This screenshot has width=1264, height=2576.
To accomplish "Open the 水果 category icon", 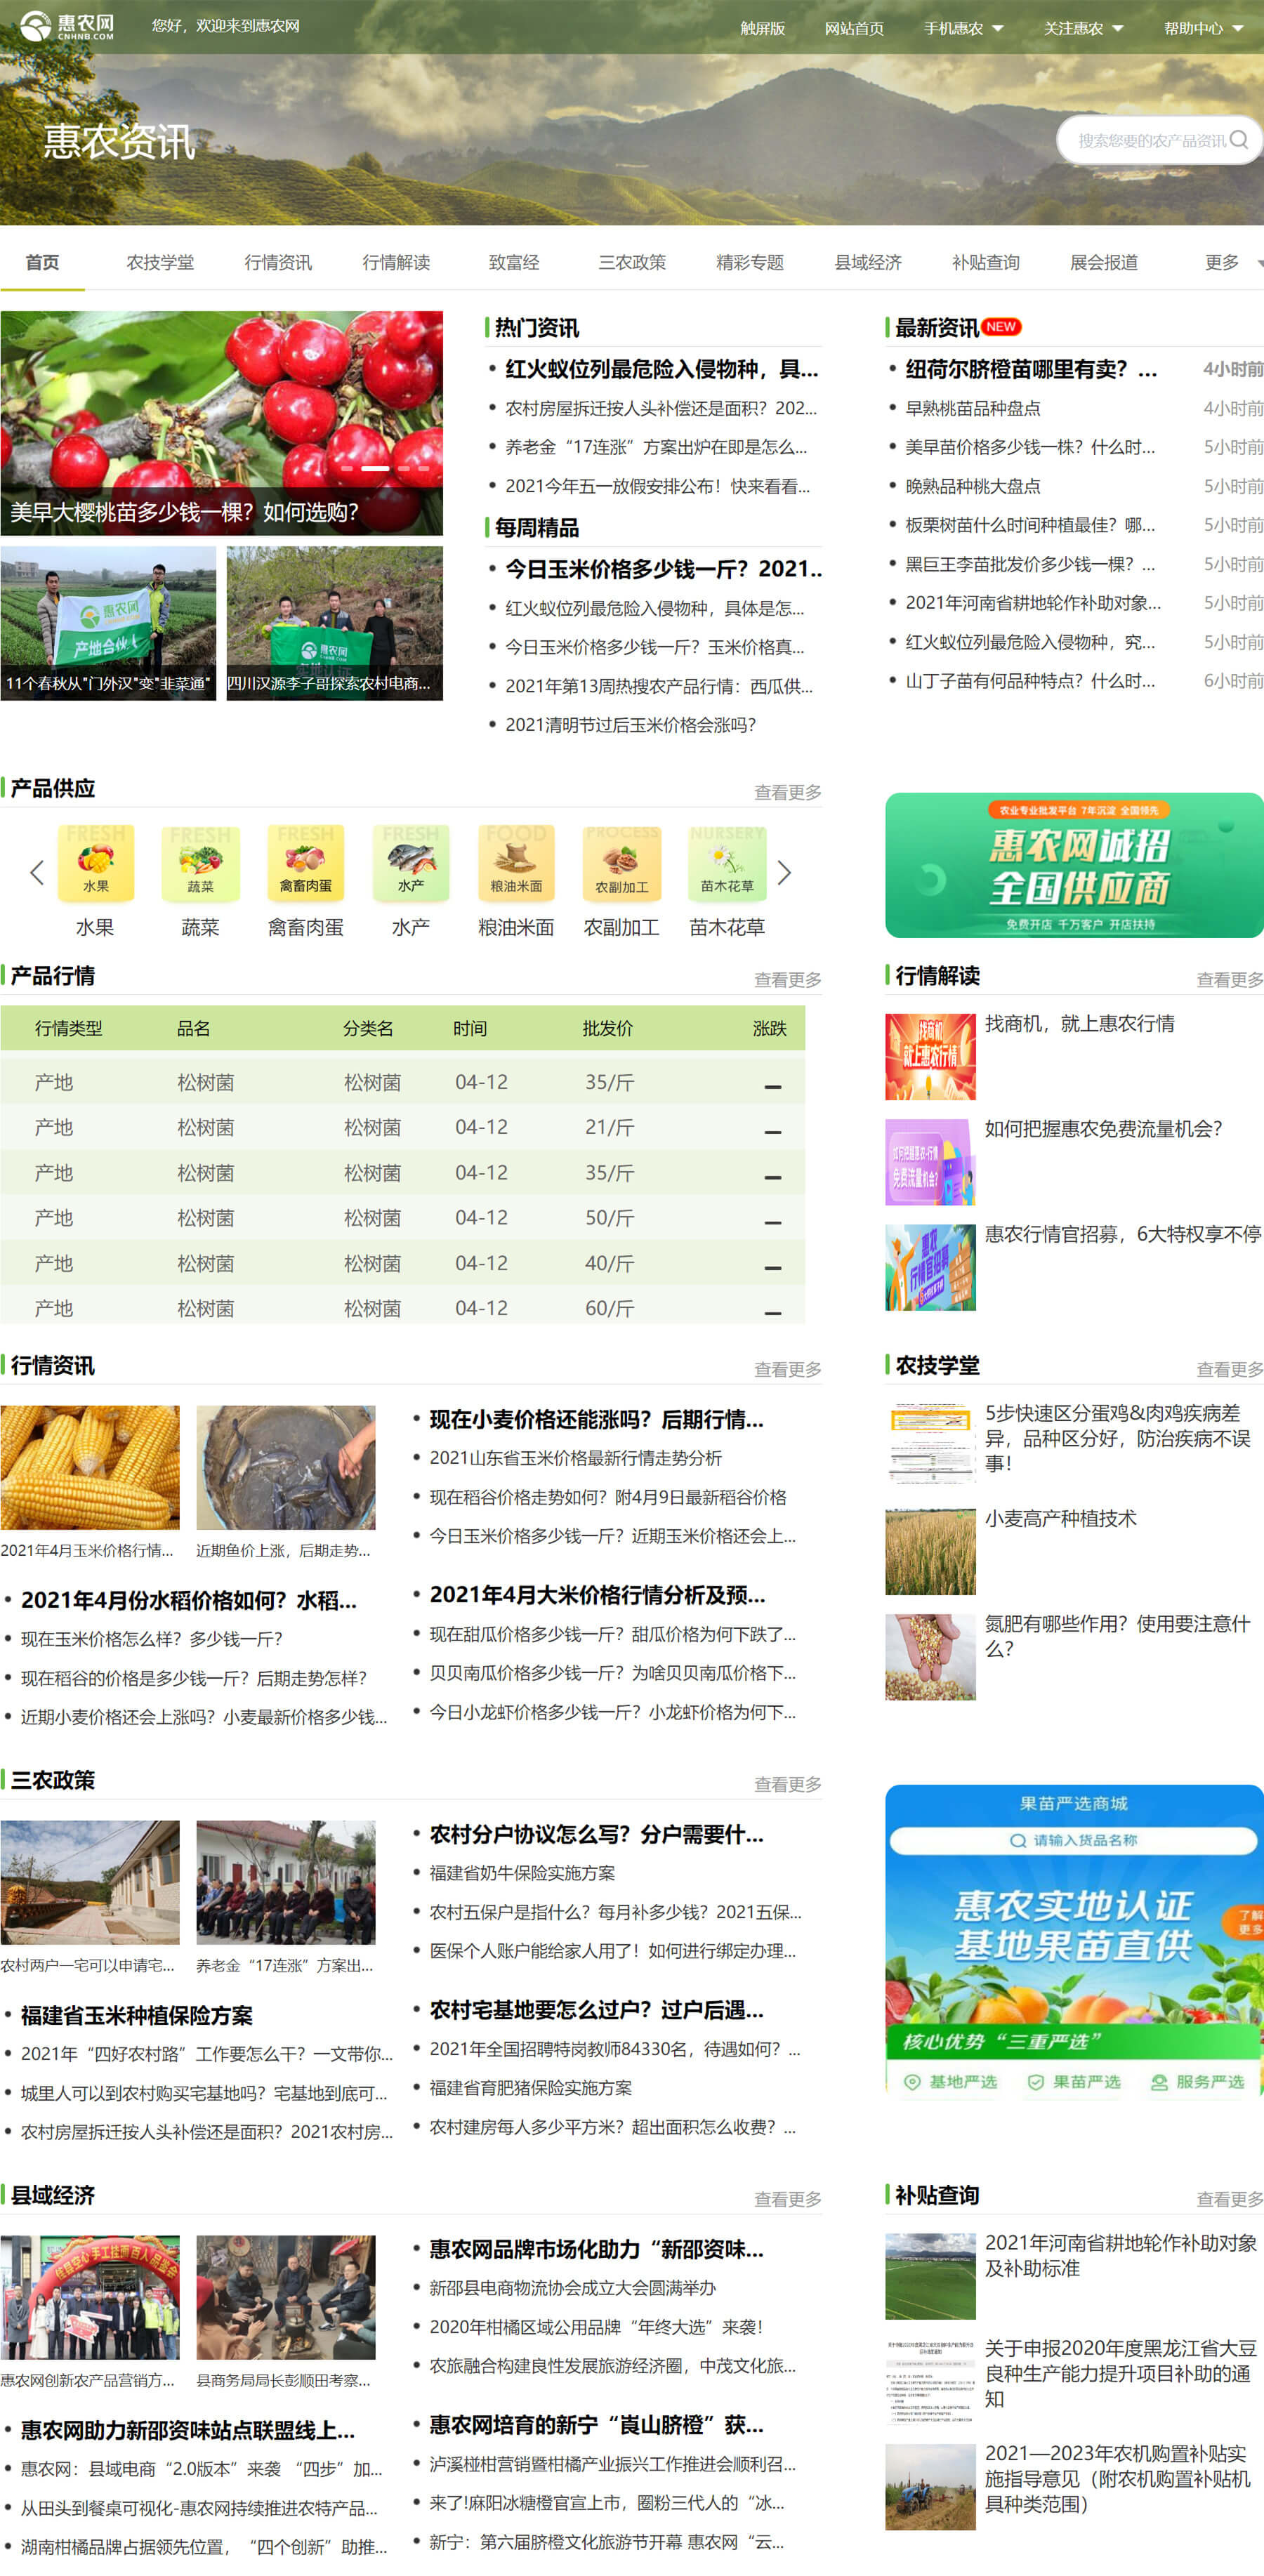I will tap(96, 863).
